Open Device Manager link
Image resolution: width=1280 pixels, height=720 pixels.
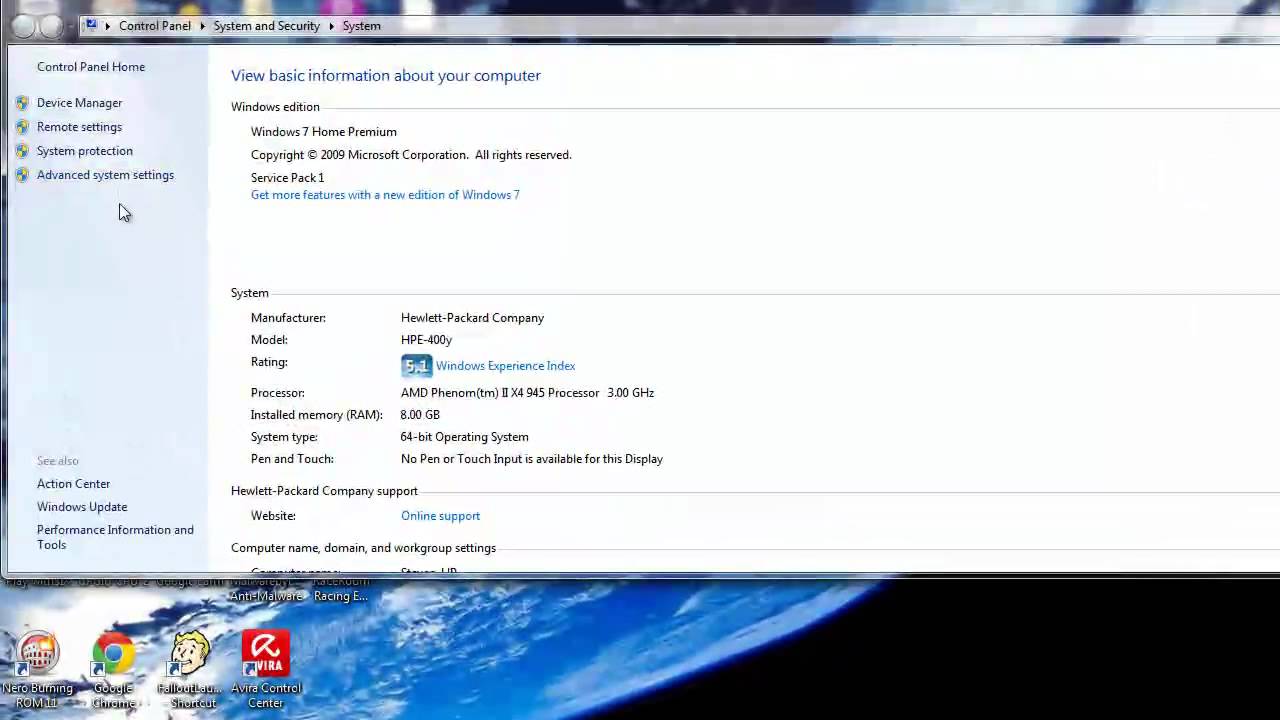[x=79, y=103]
